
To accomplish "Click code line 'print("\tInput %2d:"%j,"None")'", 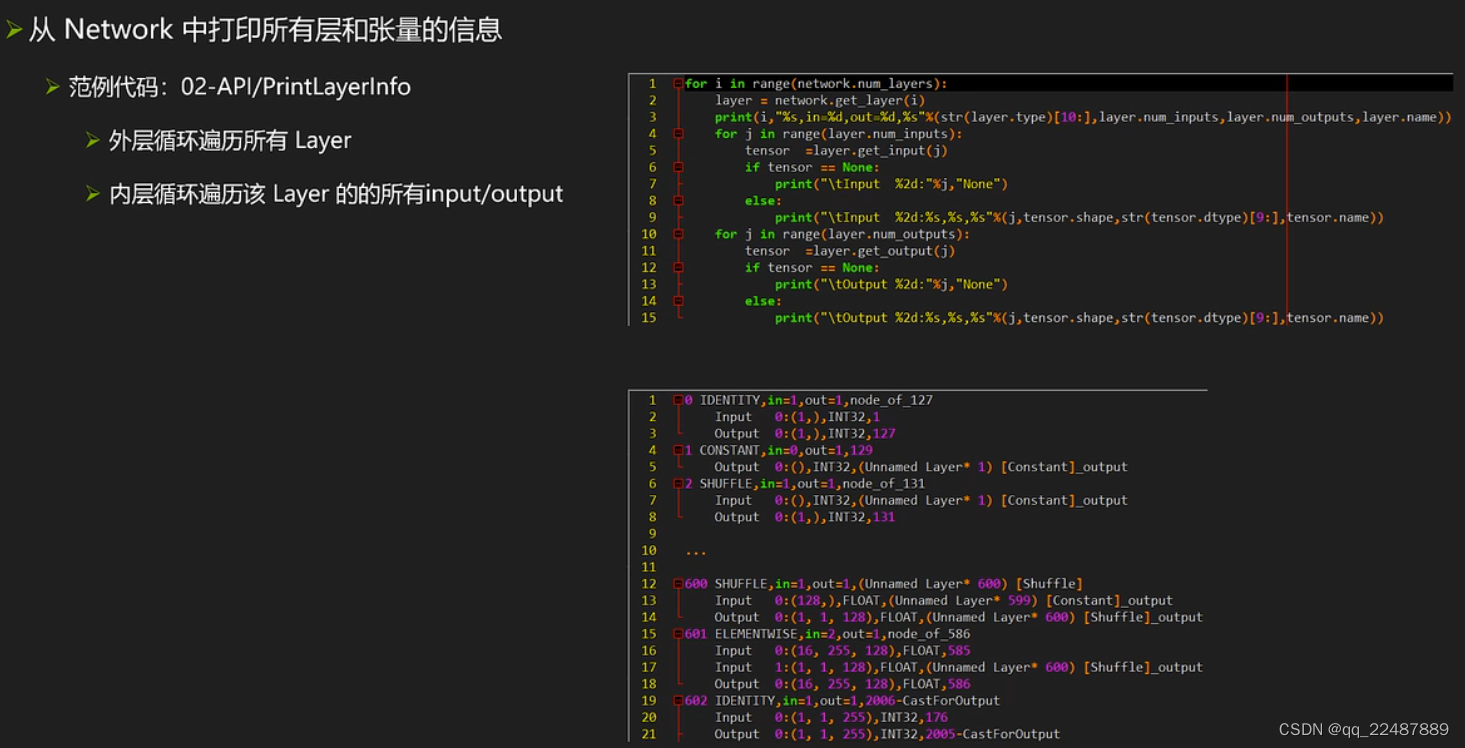I will click(891, 184).
